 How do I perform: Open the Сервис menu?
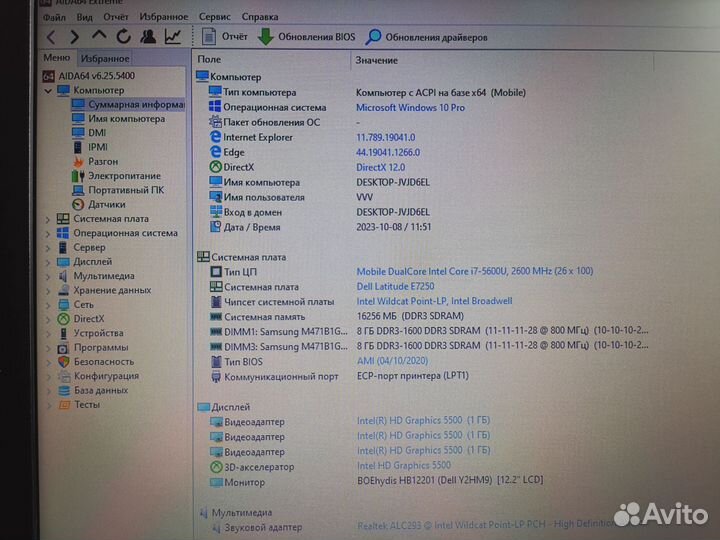(214, 17)
